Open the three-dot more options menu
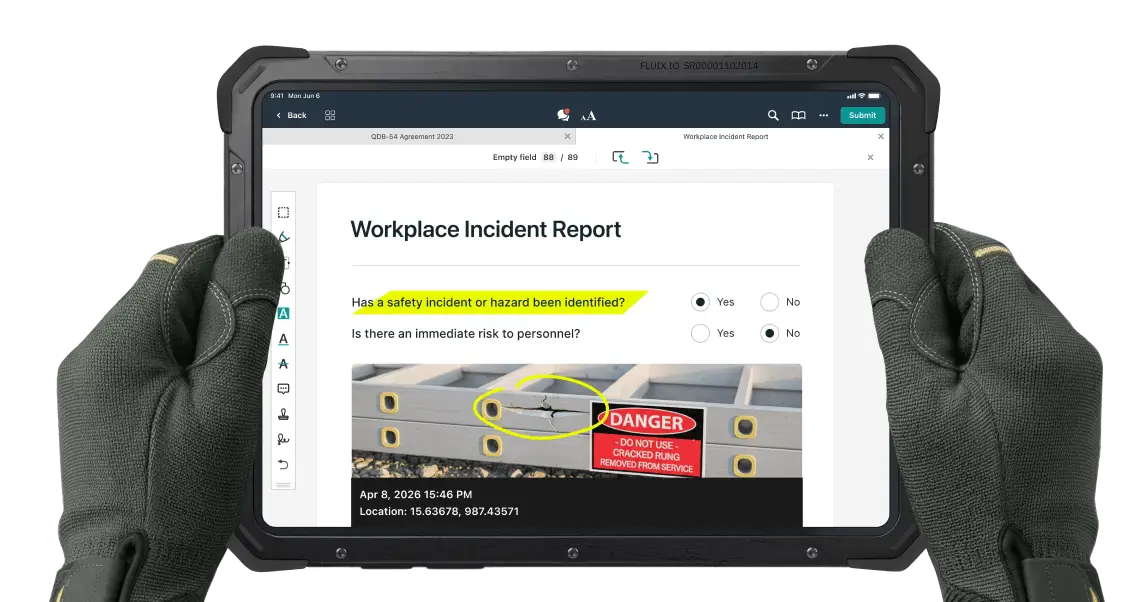This screenshot has width=1141, height=602. pos(823,115)
